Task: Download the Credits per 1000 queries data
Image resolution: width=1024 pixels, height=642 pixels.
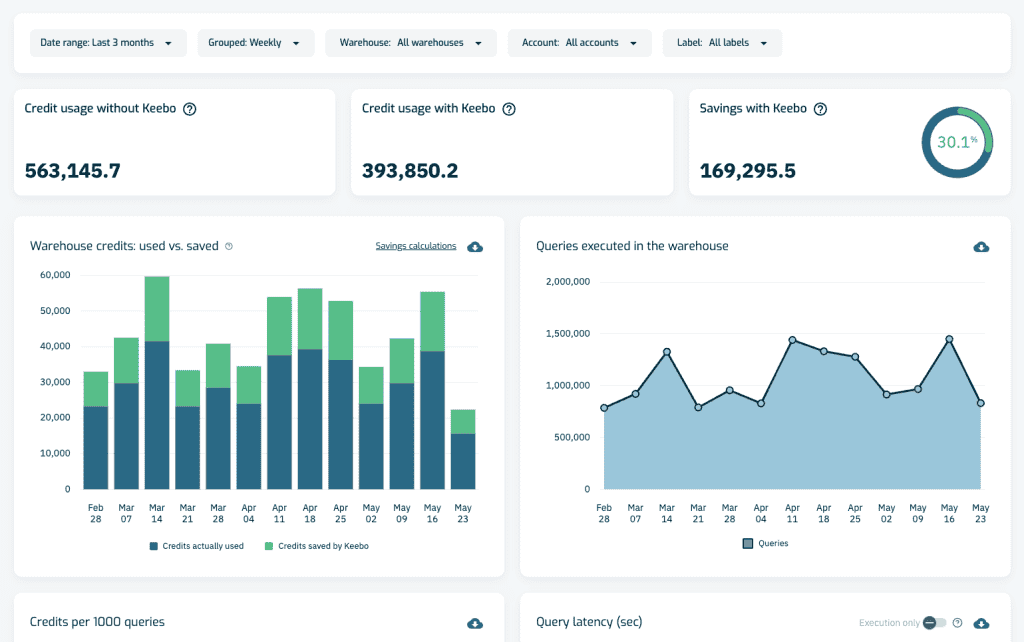Action: coord(475,624)
